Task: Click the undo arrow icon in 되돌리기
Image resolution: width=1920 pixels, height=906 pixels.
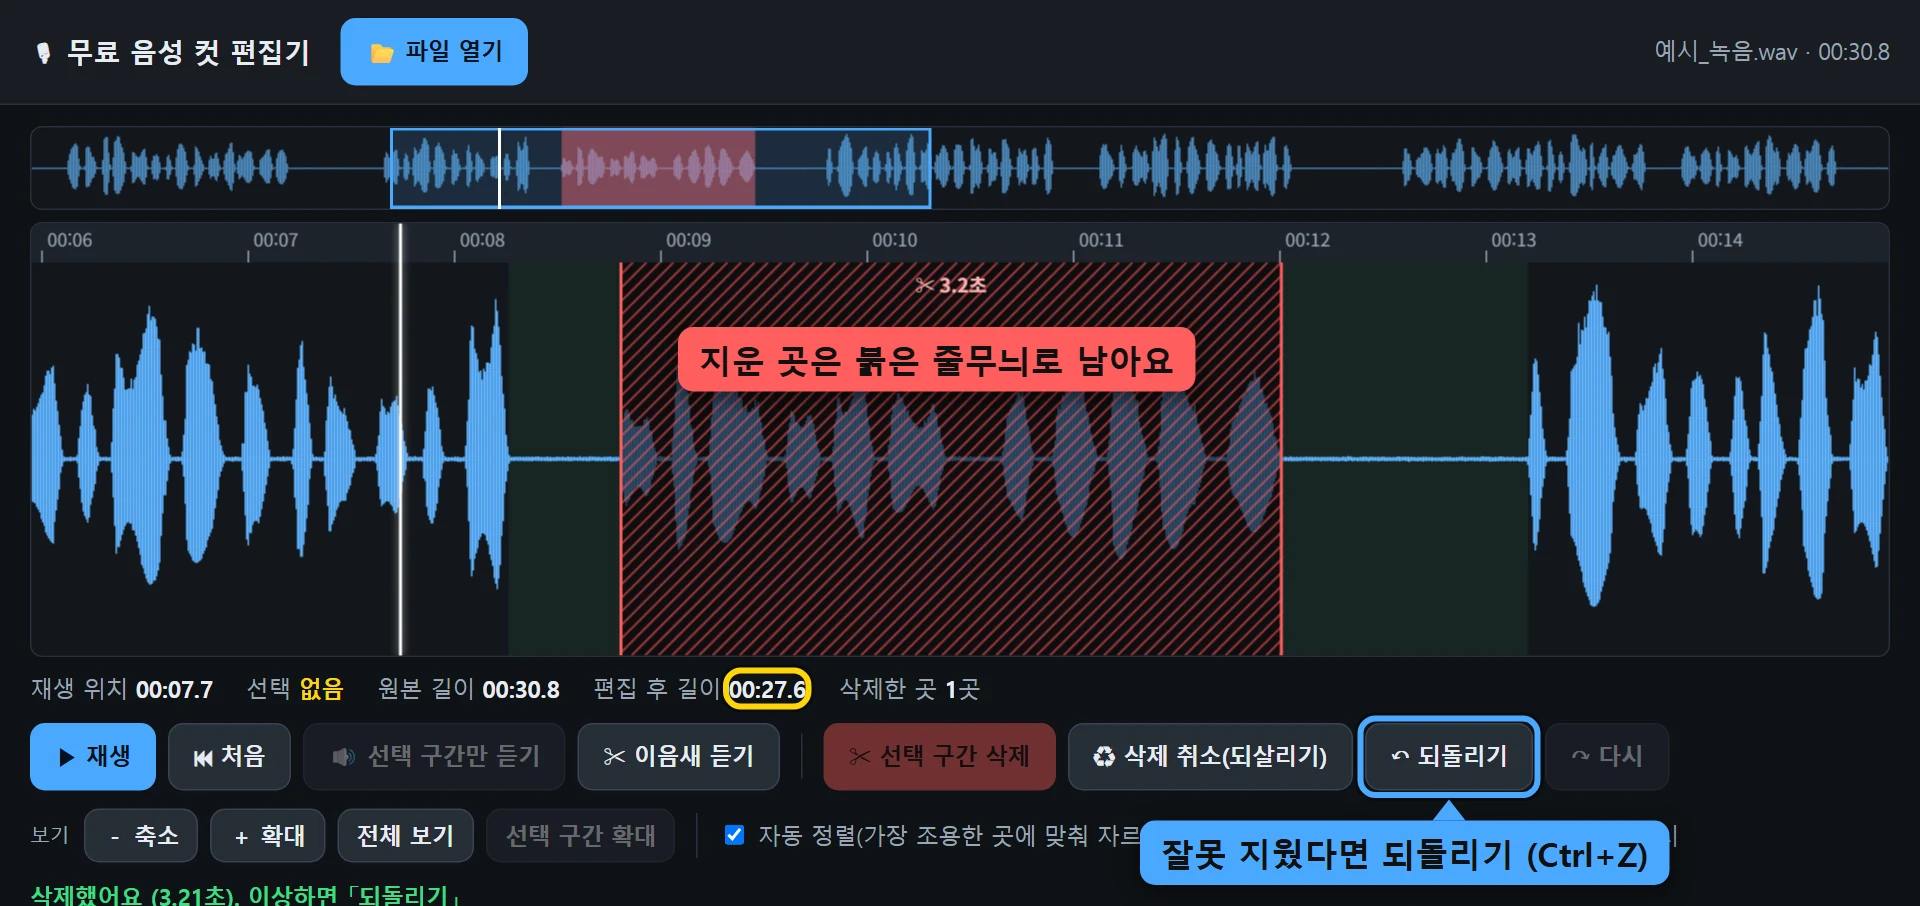Action: coord(1400,757)
